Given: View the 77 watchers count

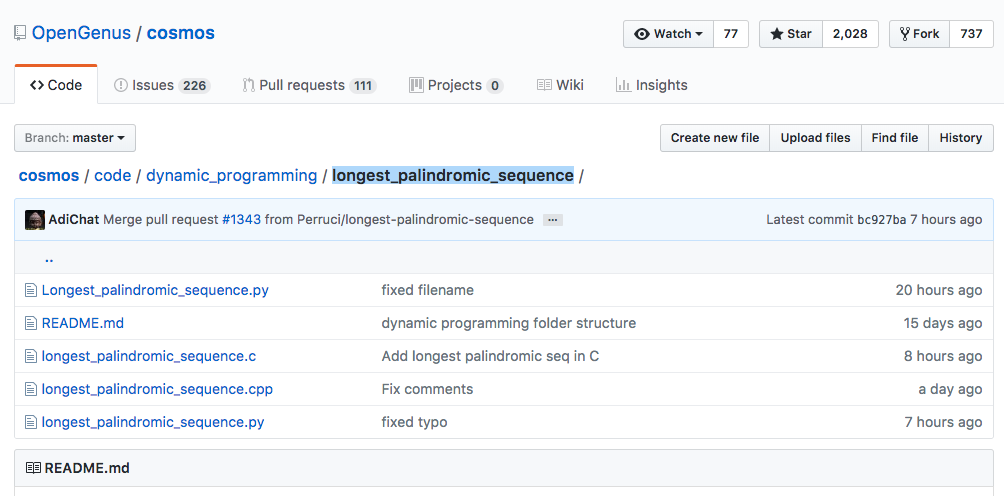Looking at the screenshot, I should (x=731, y=34).
